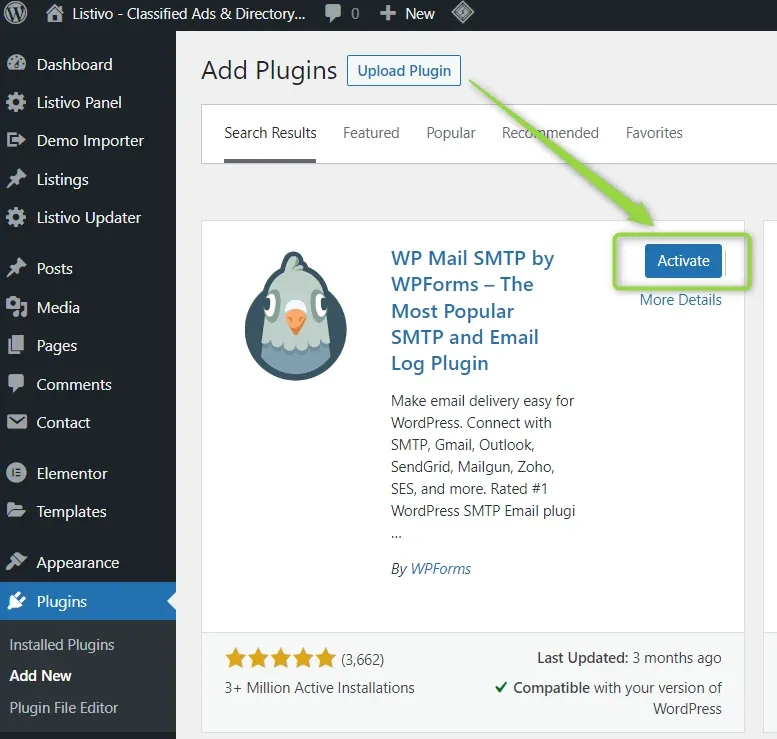Open Elementor menu item

[72, 473]
